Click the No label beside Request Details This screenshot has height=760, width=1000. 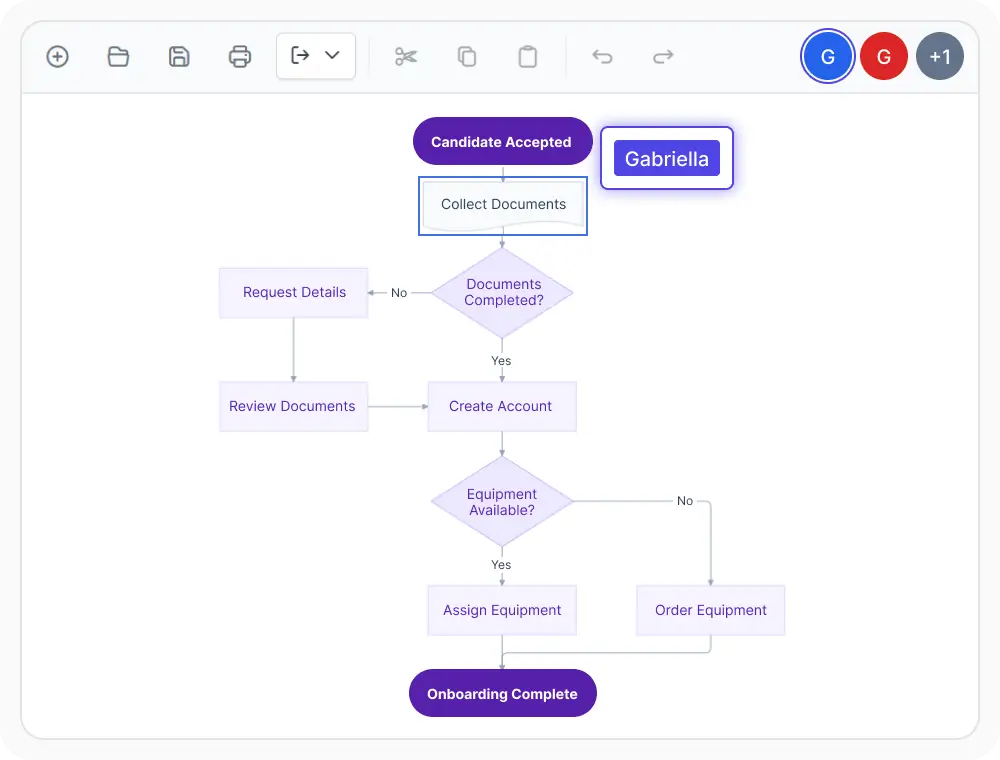pos(399,293)
